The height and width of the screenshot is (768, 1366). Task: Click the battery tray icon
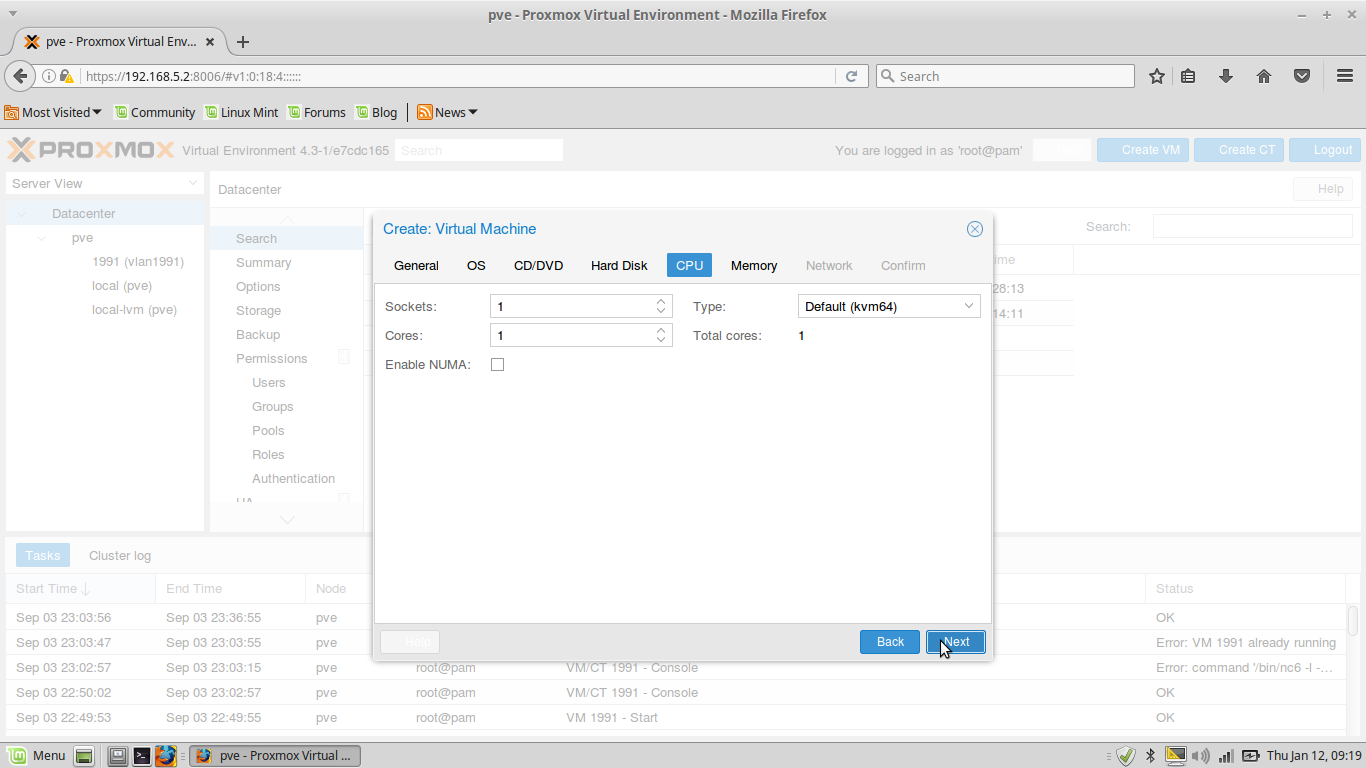point(1251,755)
